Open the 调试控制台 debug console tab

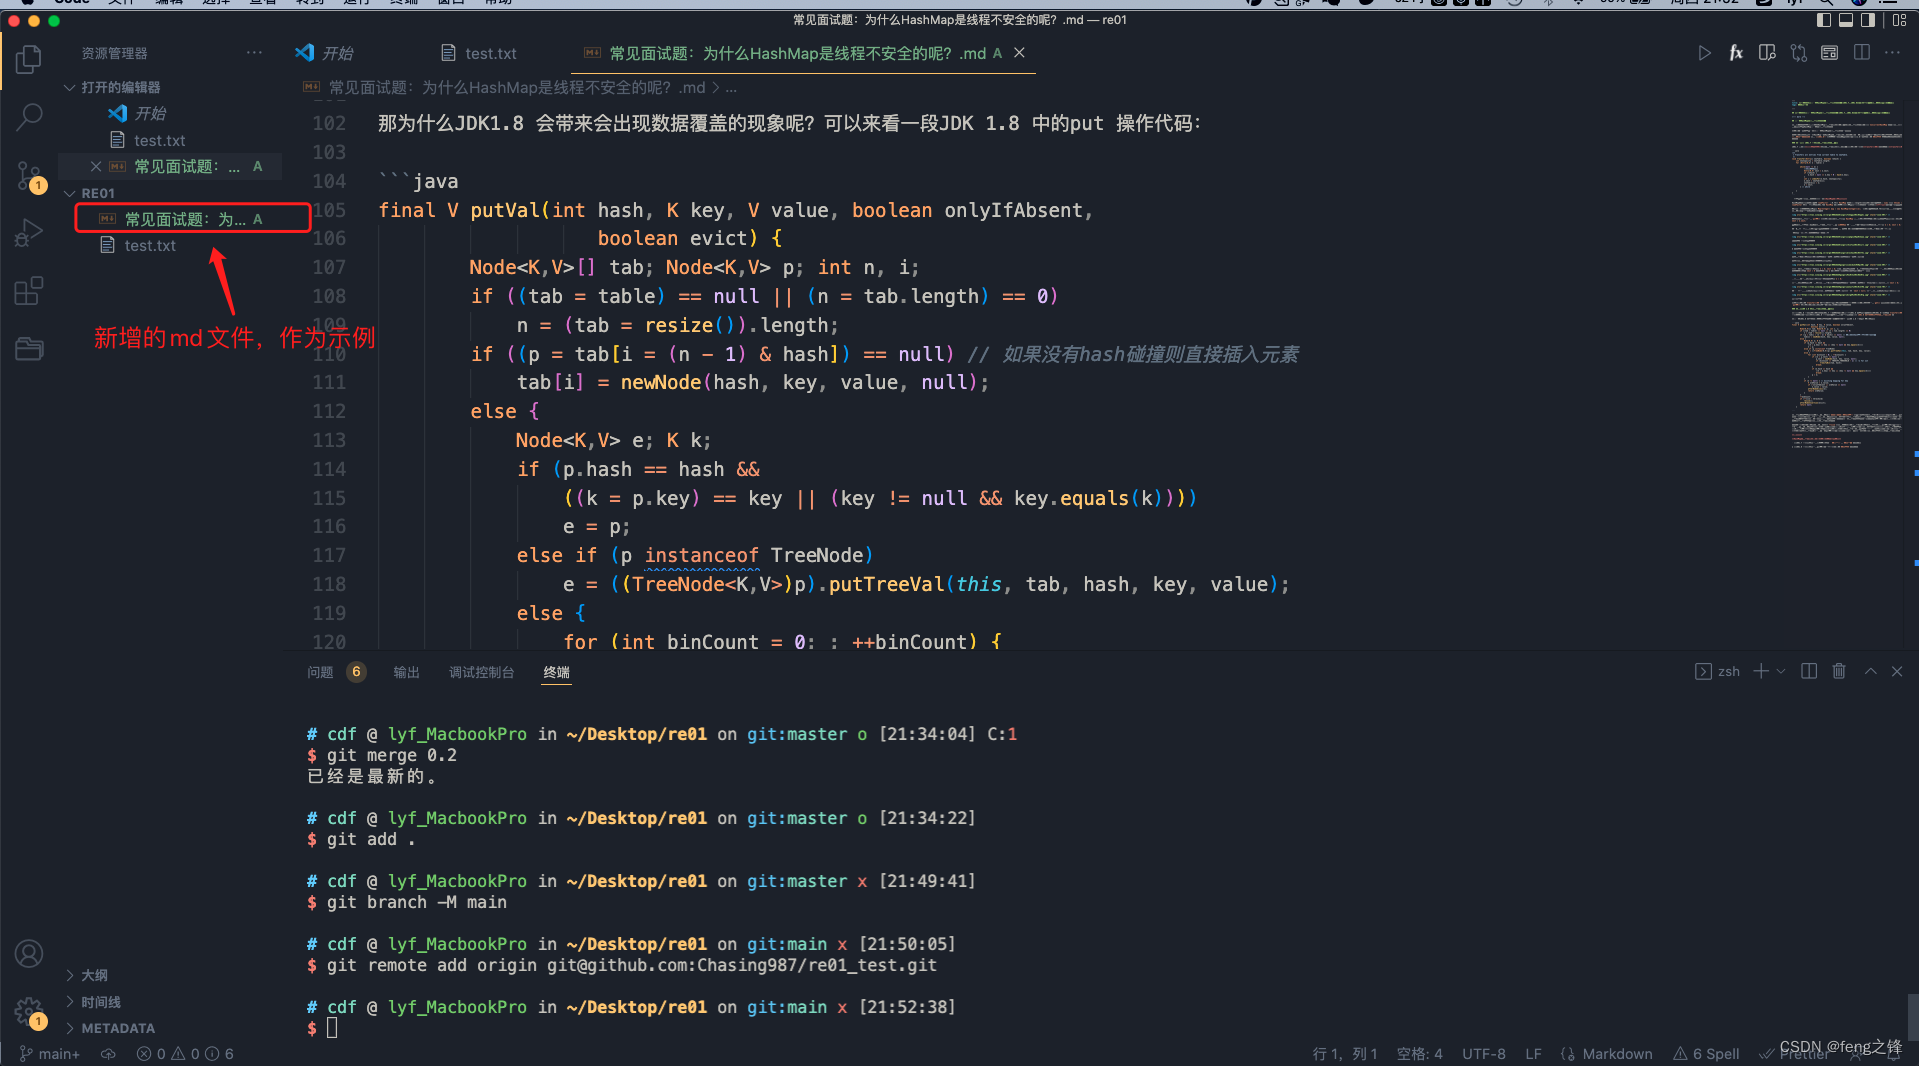(481, 672)
